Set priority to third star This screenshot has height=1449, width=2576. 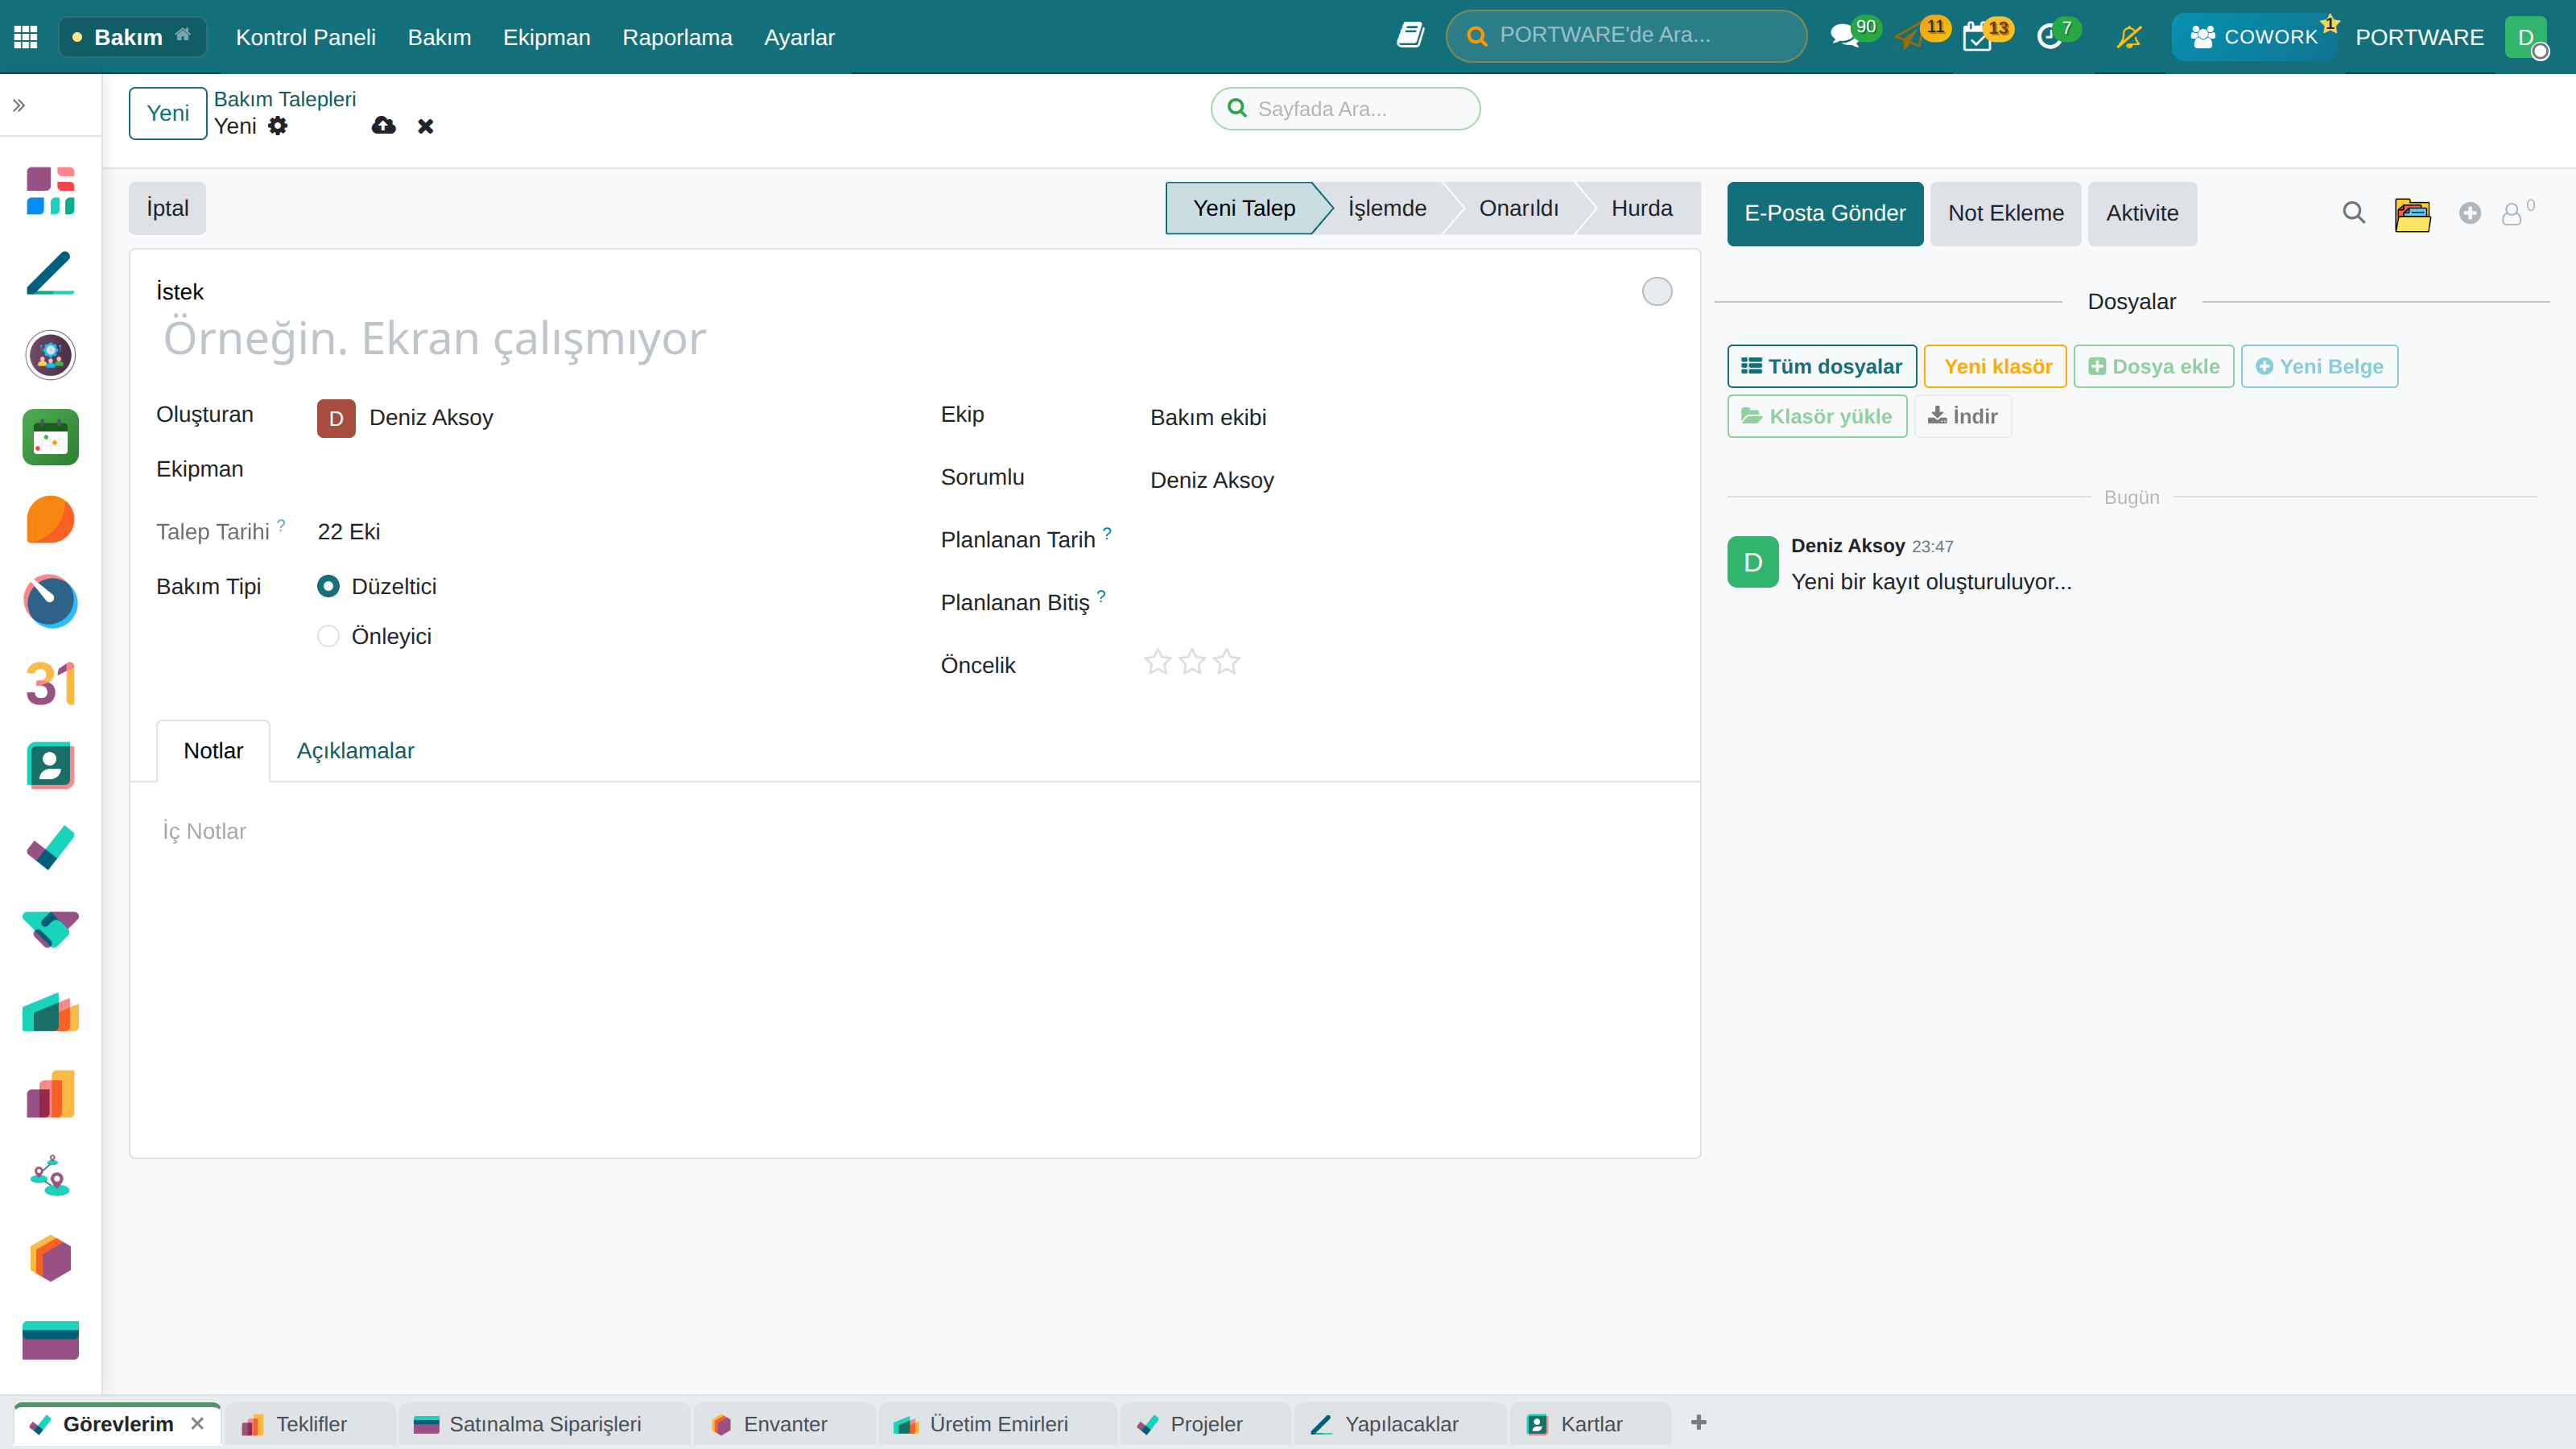click(x=1227, y=662)
